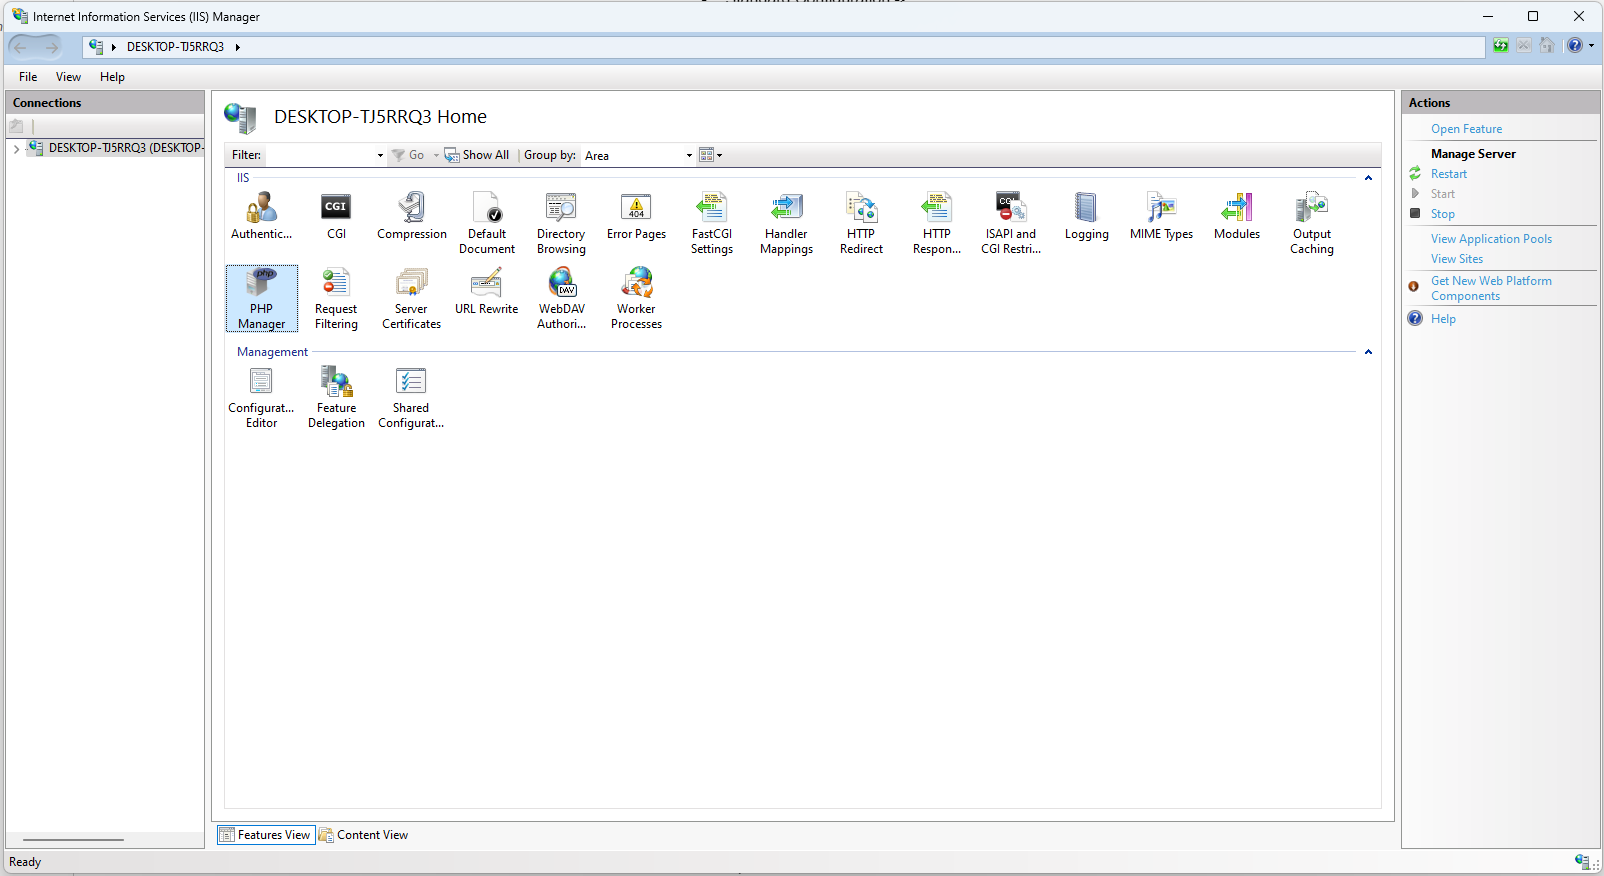
Task: Open Directory Browsing feature
Action: pyautogui.click(x=561, y=223)
